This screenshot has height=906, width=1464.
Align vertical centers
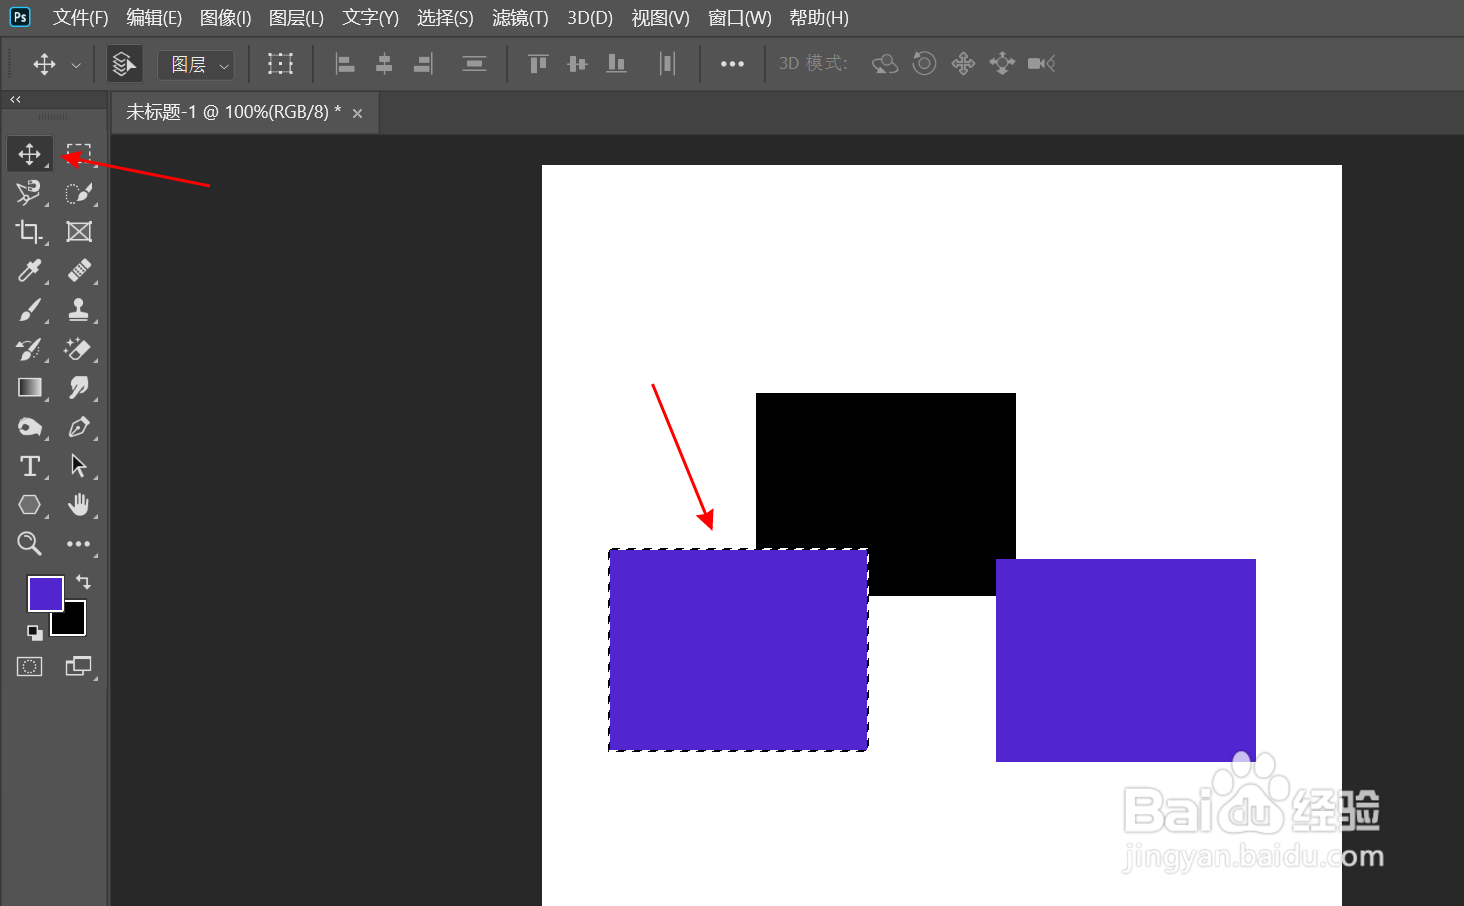(x=577, y=64)
